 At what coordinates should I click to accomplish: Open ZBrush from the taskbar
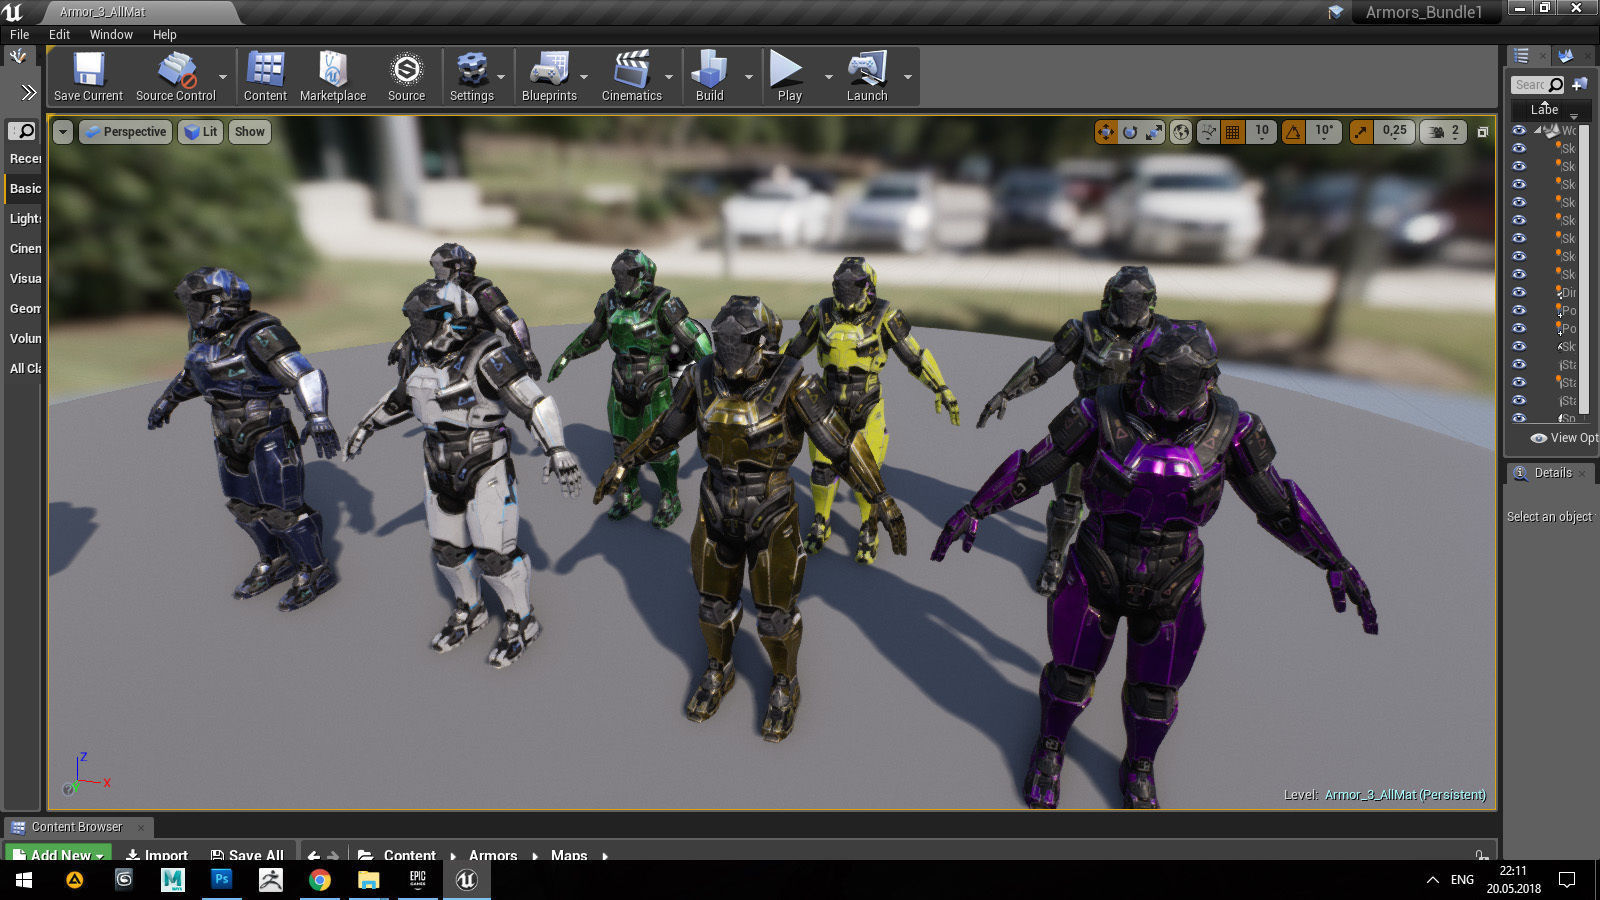270,880
